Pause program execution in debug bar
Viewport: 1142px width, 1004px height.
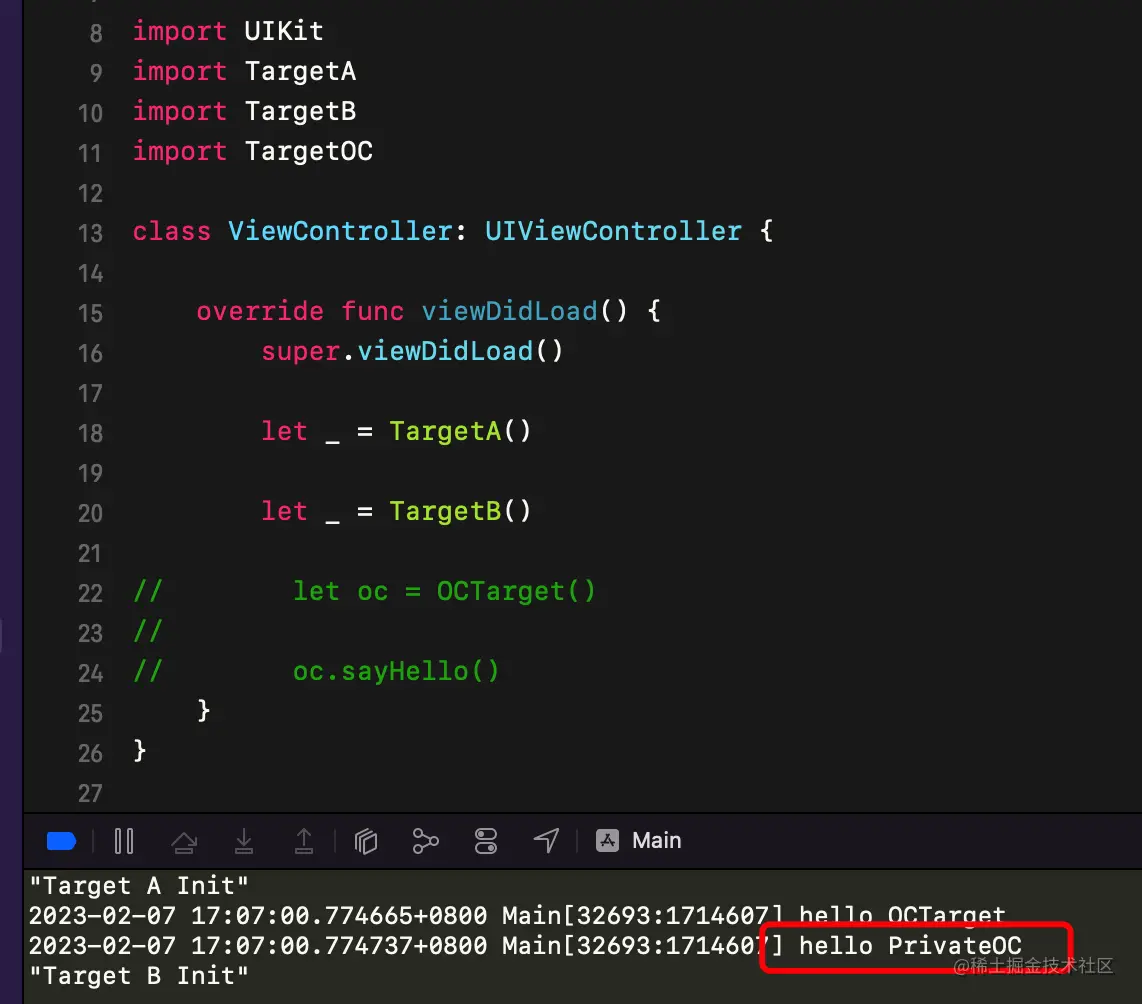pos(124,841)
